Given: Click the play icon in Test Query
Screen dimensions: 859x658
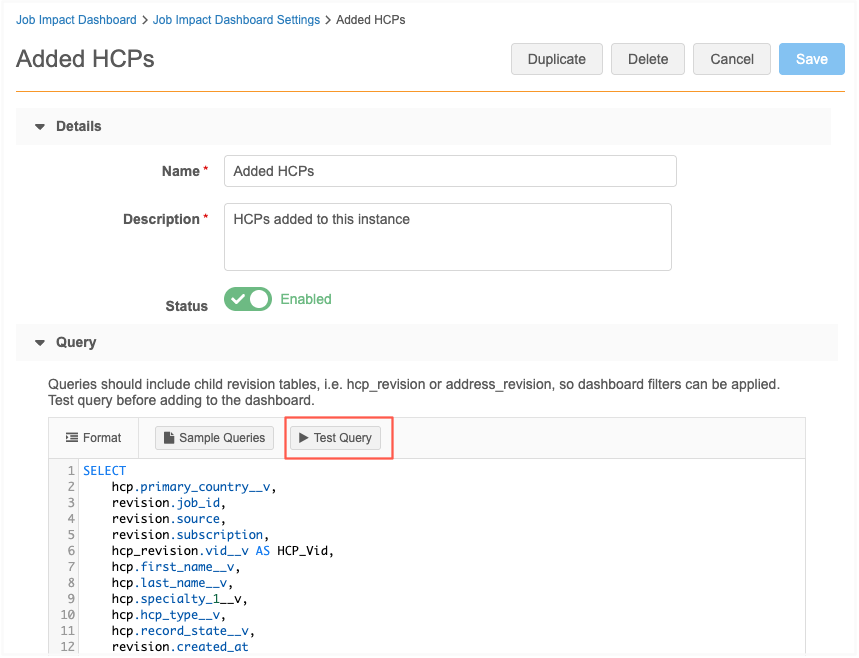Looking at the screenshot, I should click(x=304, y=438).
